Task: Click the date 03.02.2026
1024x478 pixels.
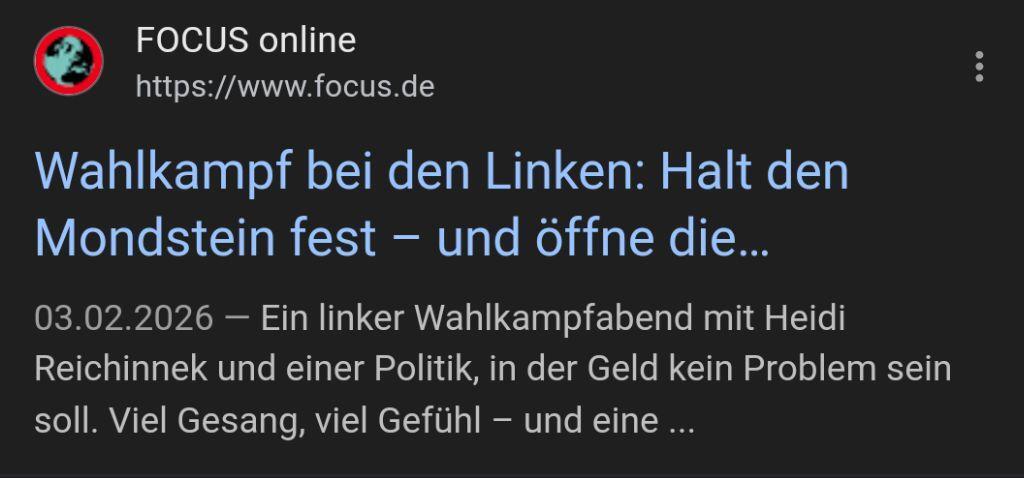Action: (124, 319)
